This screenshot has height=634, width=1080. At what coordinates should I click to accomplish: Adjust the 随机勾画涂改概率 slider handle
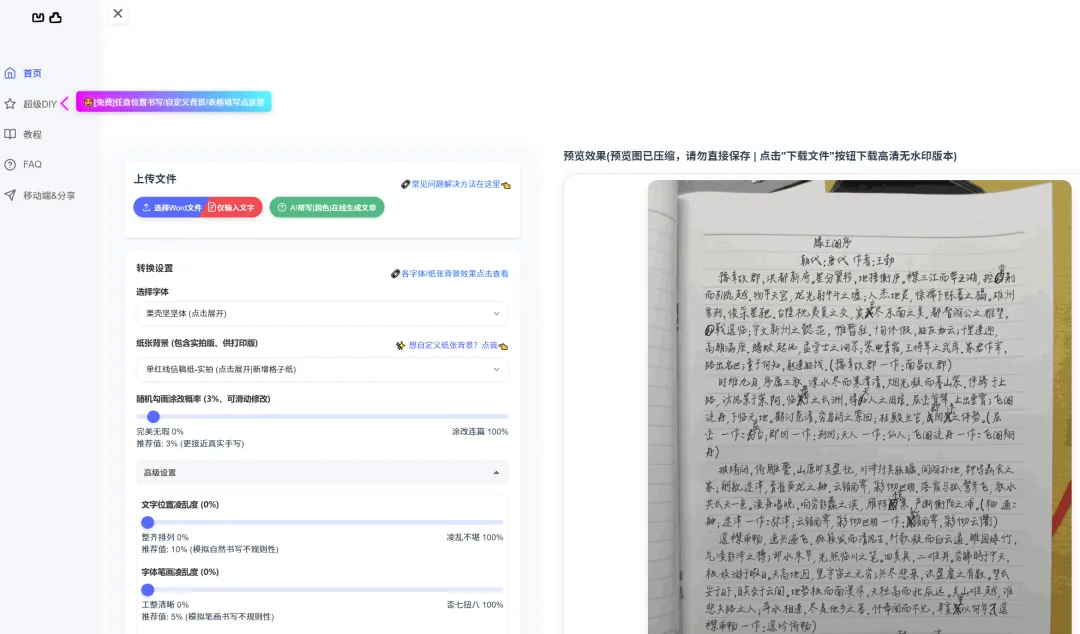[x=154, y=416]
